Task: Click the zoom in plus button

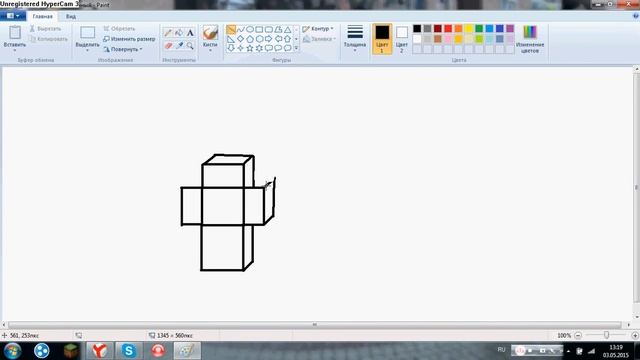Action: tap(635, 336)
